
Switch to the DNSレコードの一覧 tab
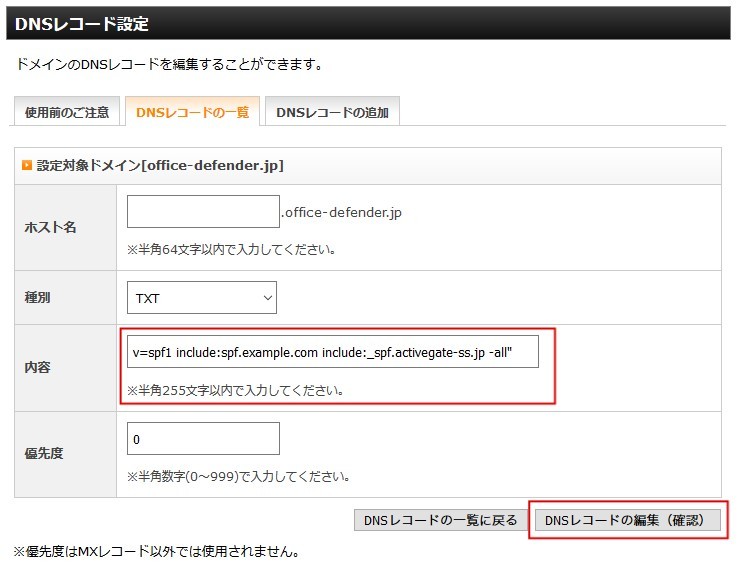[x=192, y=112]
